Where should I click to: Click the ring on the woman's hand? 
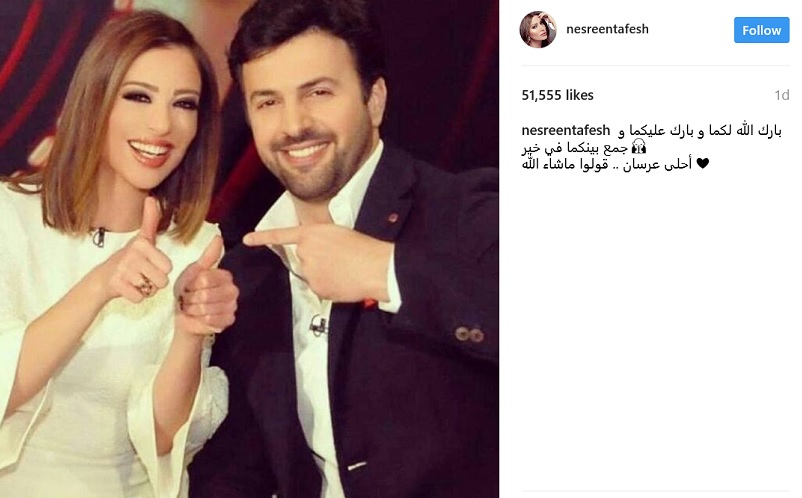pyautogui.click(x=145, y=285)
